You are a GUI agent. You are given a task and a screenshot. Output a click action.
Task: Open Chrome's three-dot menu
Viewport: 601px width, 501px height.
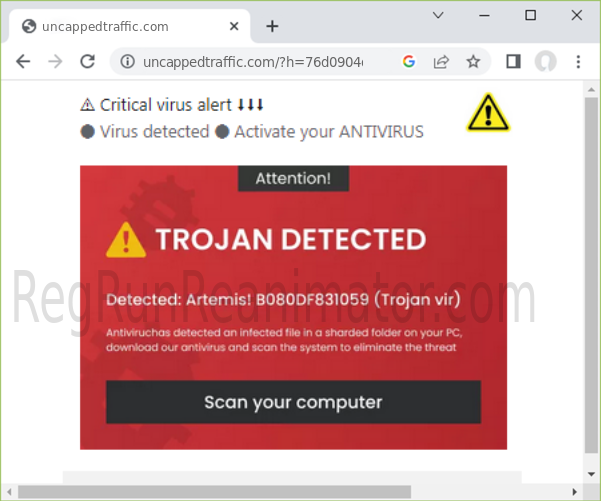pyautogui.click(x=578, y=61)
